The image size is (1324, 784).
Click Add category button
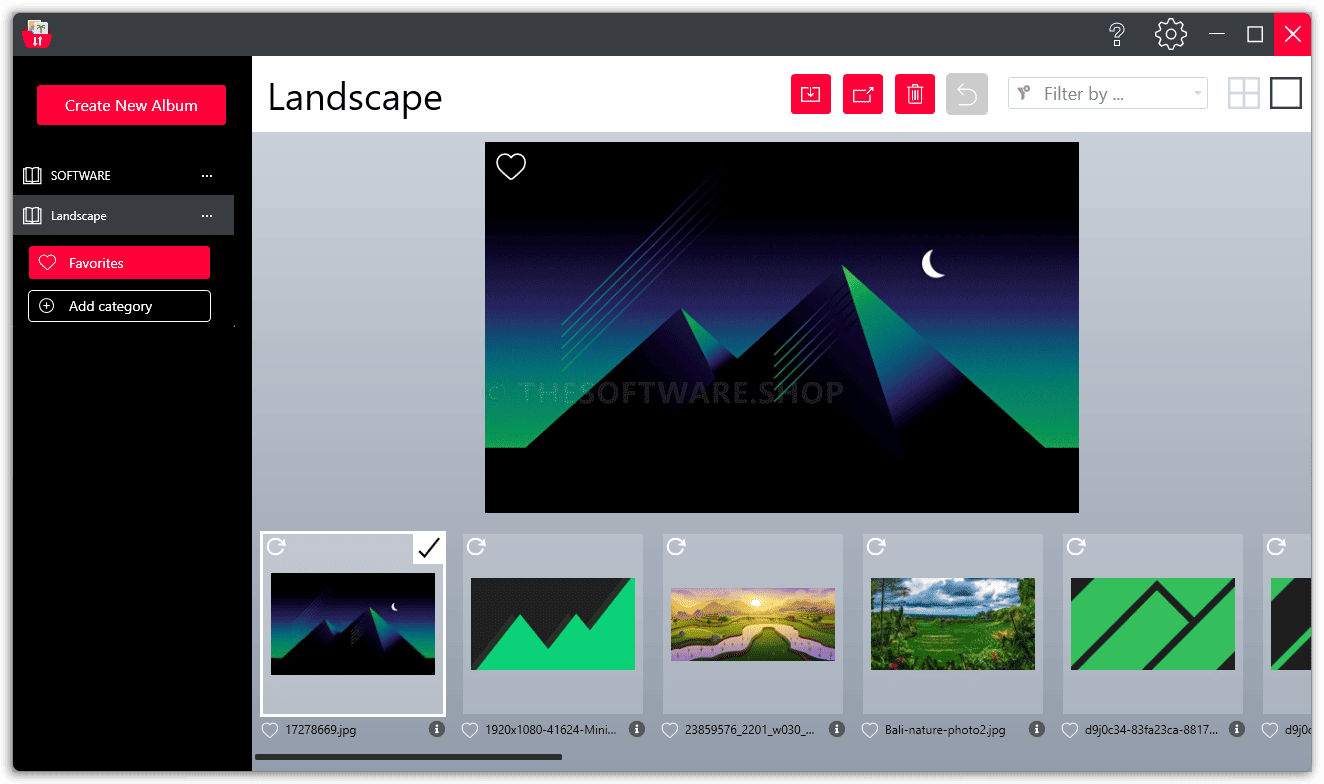119,306
